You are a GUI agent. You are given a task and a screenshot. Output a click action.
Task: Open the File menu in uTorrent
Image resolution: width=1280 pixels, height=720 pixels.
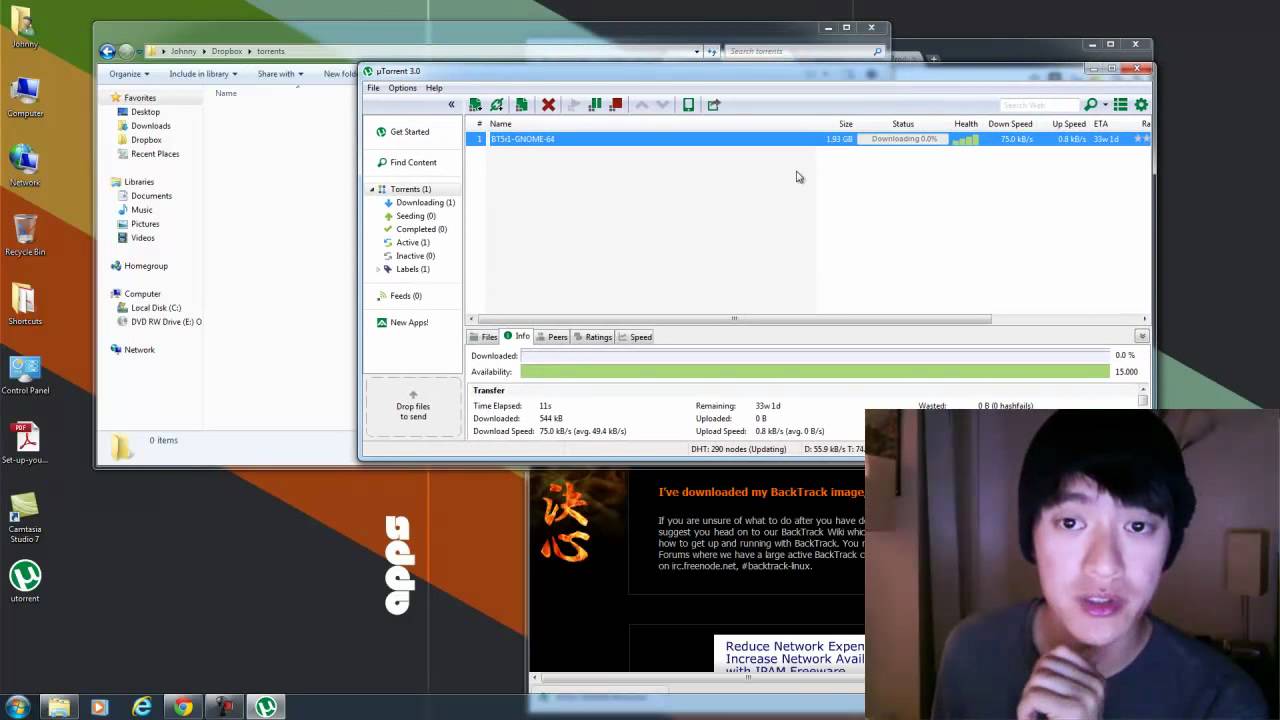(373, 88)
